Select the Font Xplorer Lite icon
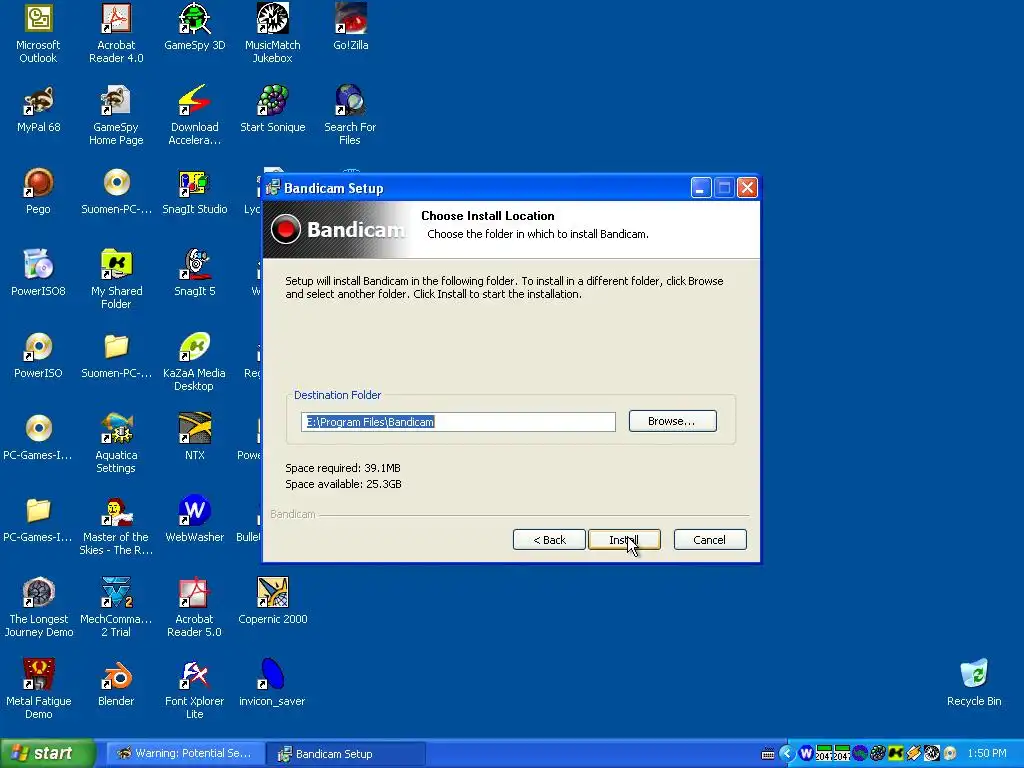 pyautogui.click(x=195, y=689)
